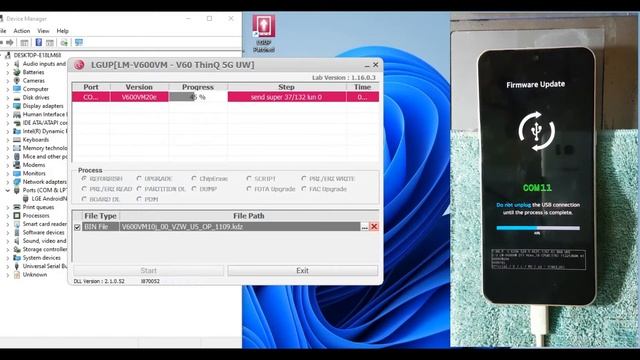The height and width of the screenshot is (360, 640).
Task: Open the File menu in Device Manager
Action: coord(3,31)
